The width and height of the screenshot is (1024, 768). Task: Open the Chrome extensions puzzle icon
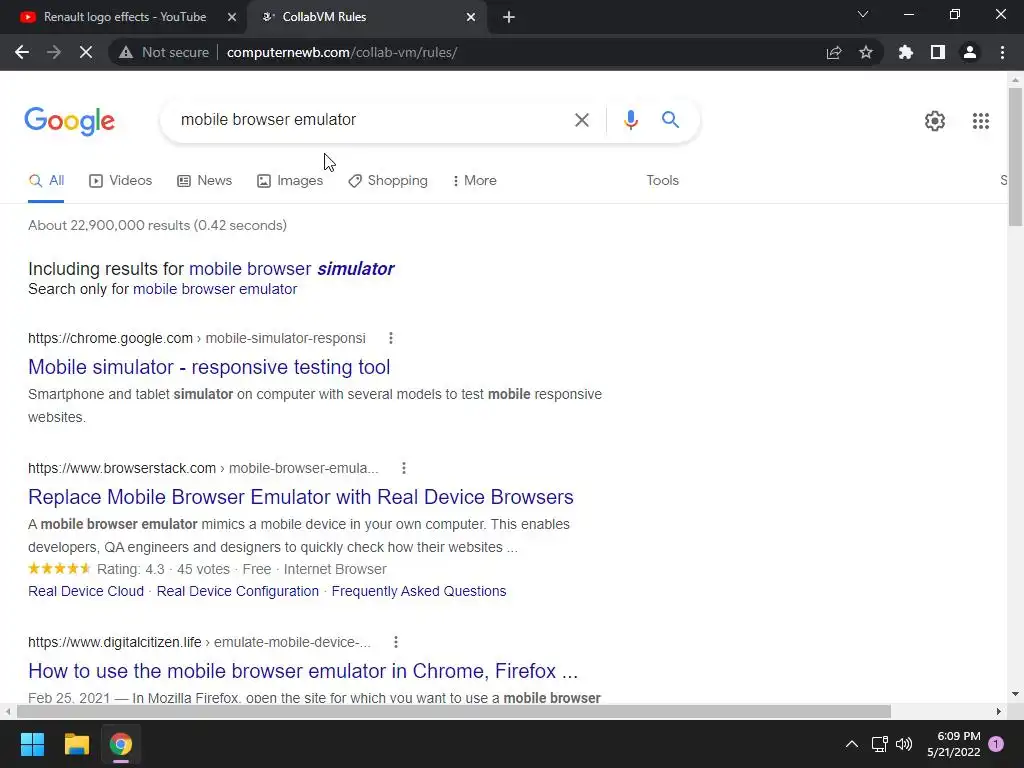pos(906,52)
